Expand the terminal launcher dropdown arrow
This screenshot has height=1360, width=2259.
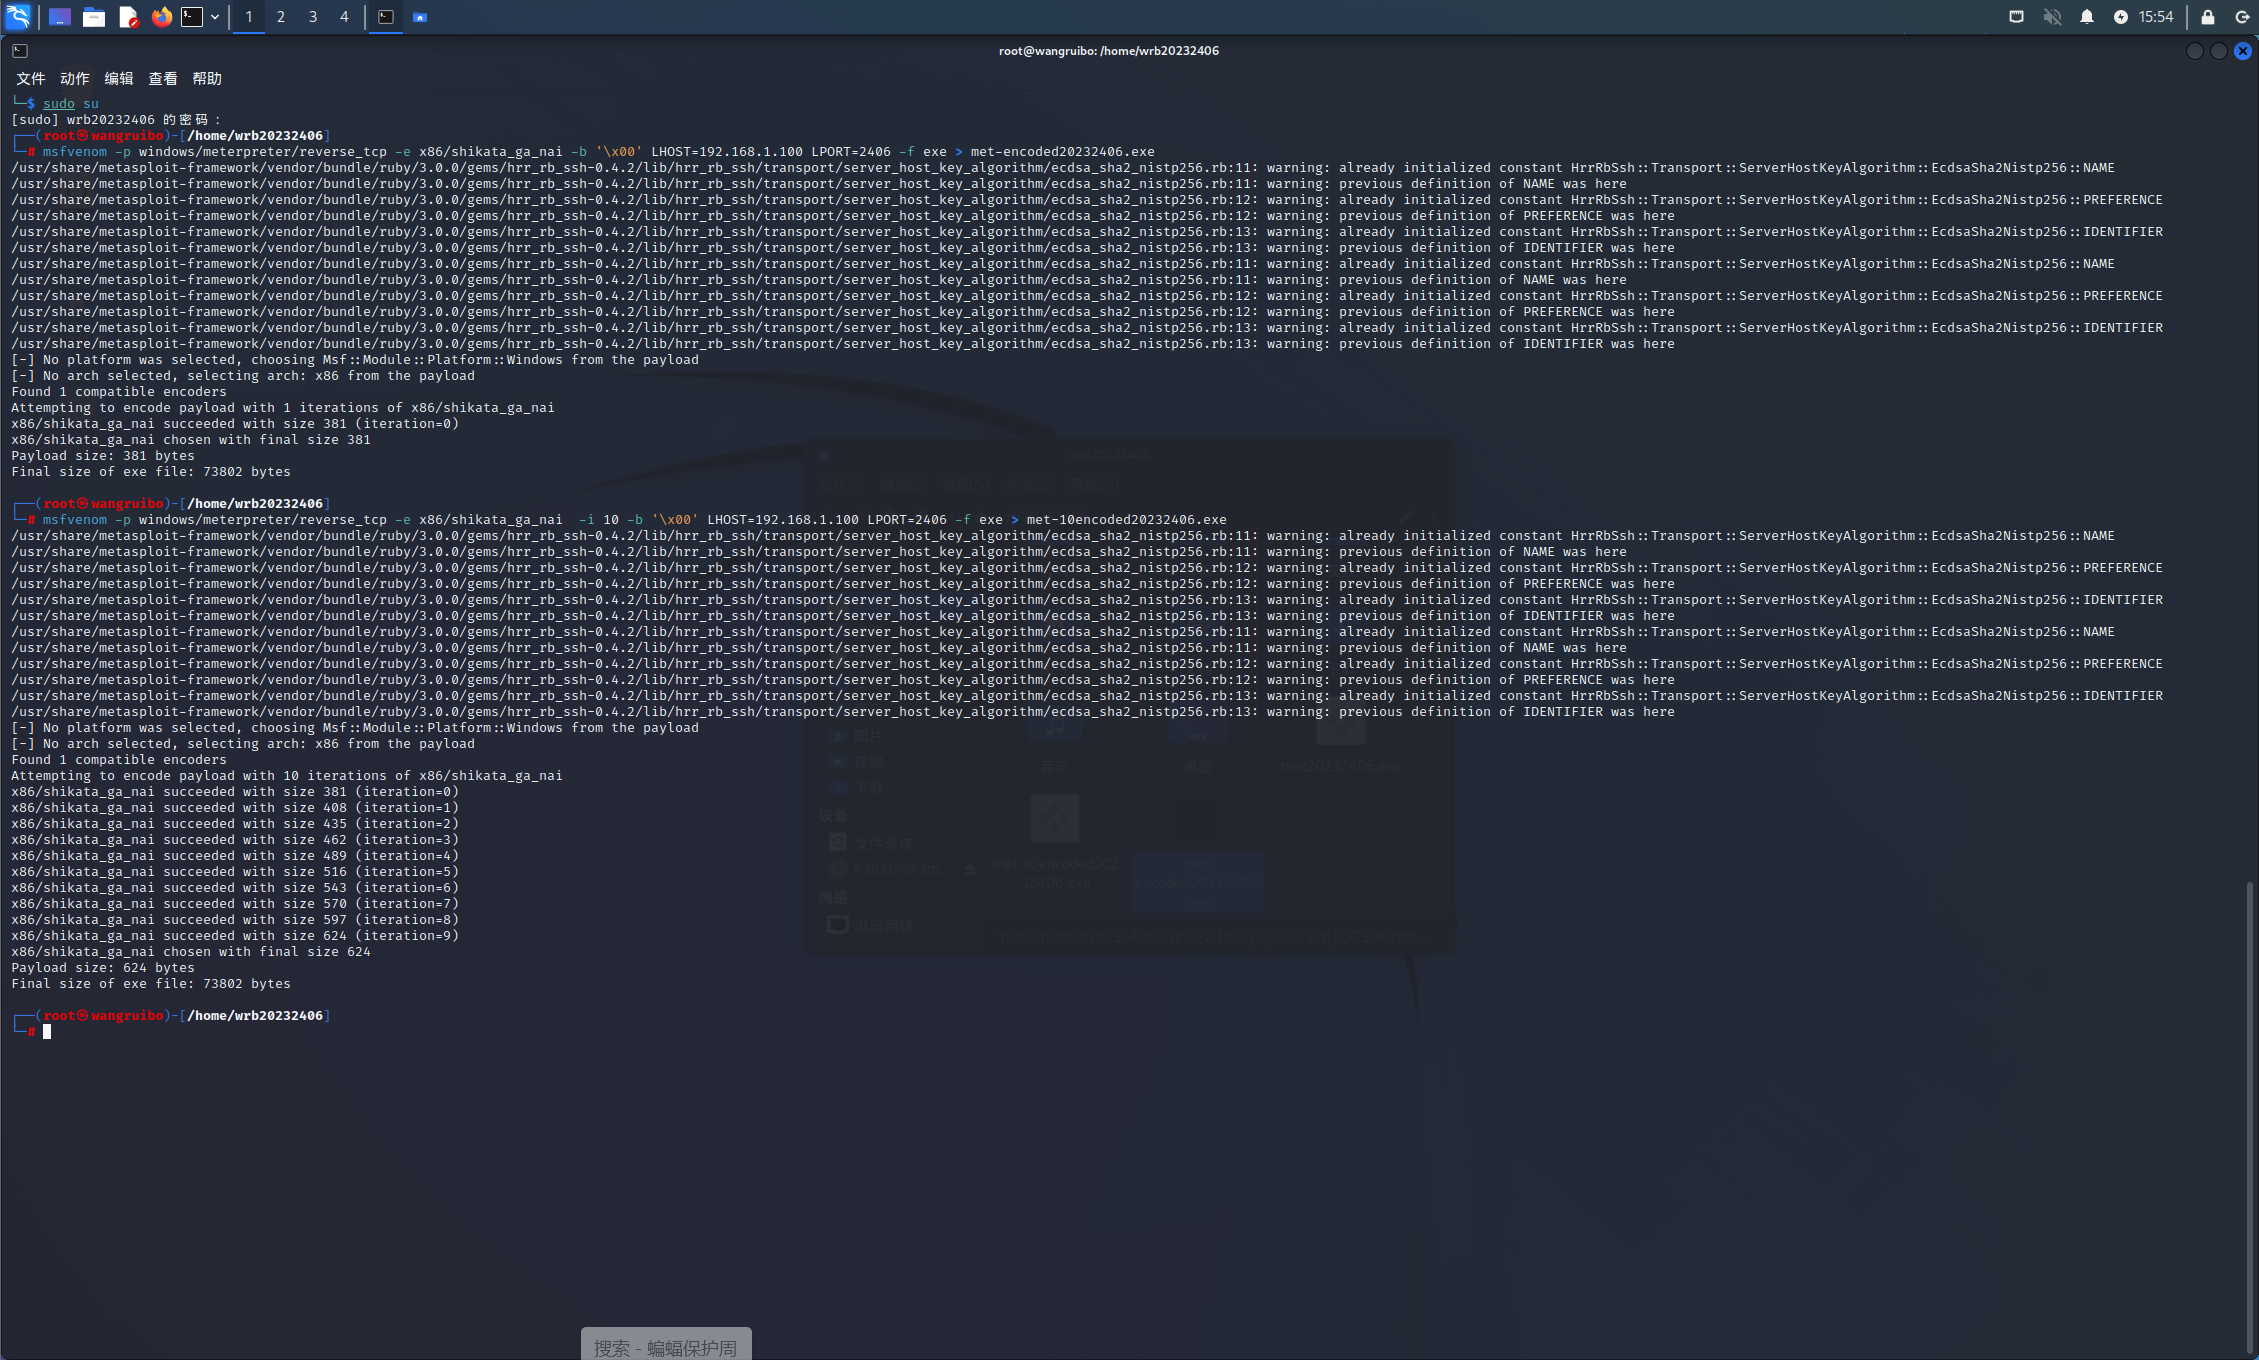click(x=215, y=17)
